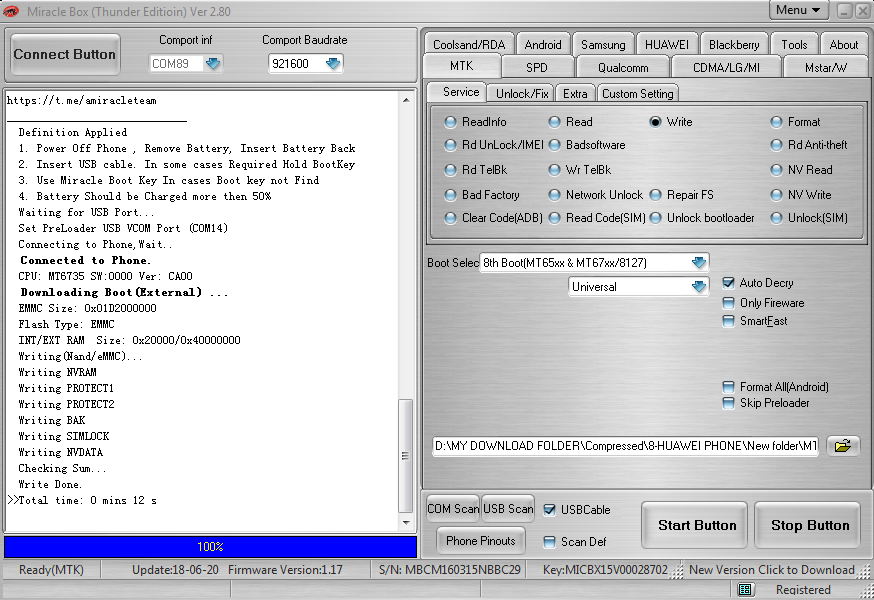Switch to Qualcomm tab
The height and width of the screenshot is (600, 874).
623,67
